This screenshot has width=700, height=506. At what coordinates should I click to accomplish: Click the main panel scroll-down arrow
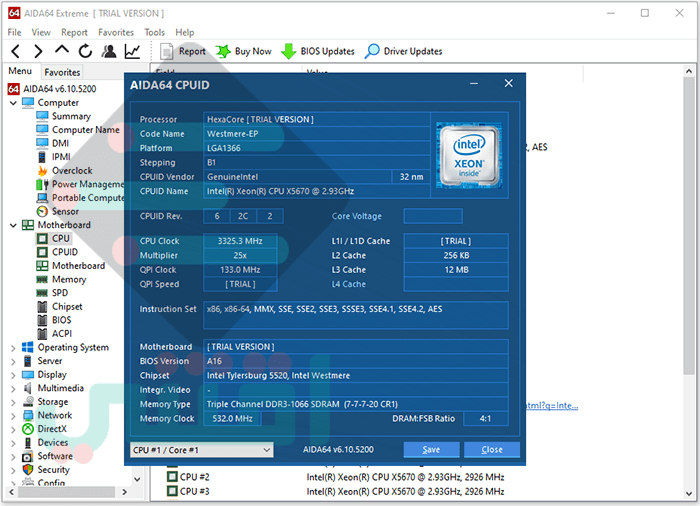pos(689,494)
